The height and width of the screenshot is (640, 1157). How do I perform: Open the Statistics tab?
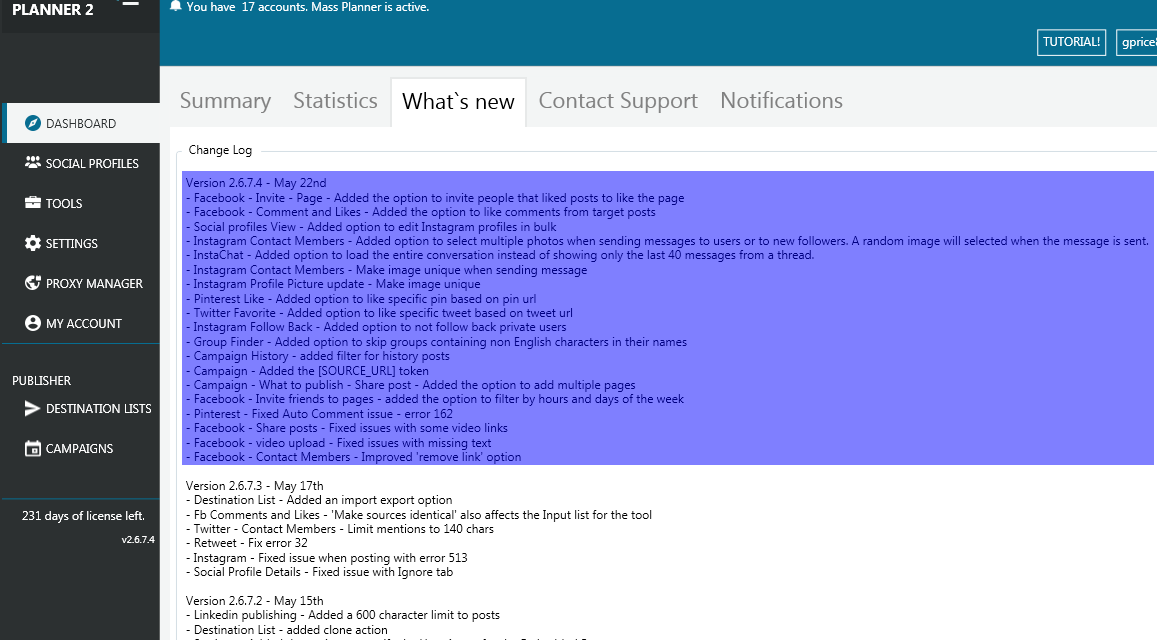[x=335, y=100]
